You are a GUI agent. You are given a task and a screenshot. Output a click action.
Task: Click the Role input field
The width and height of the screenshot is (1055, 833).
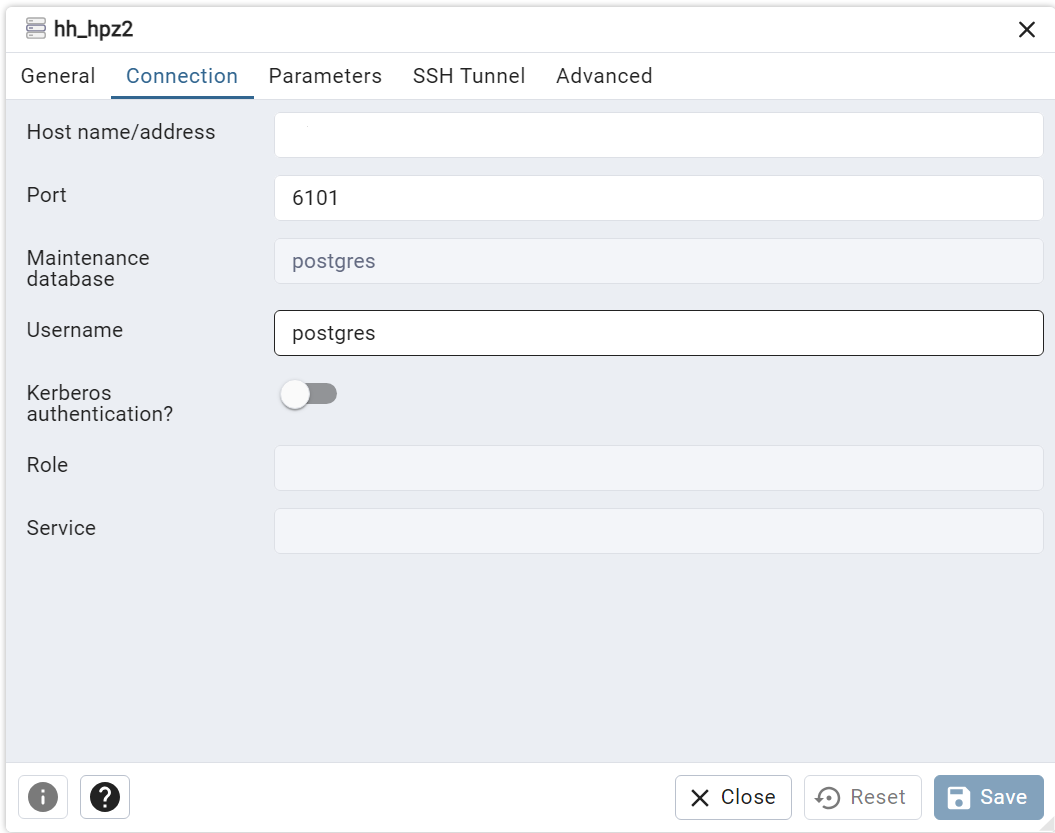[658, 468]
